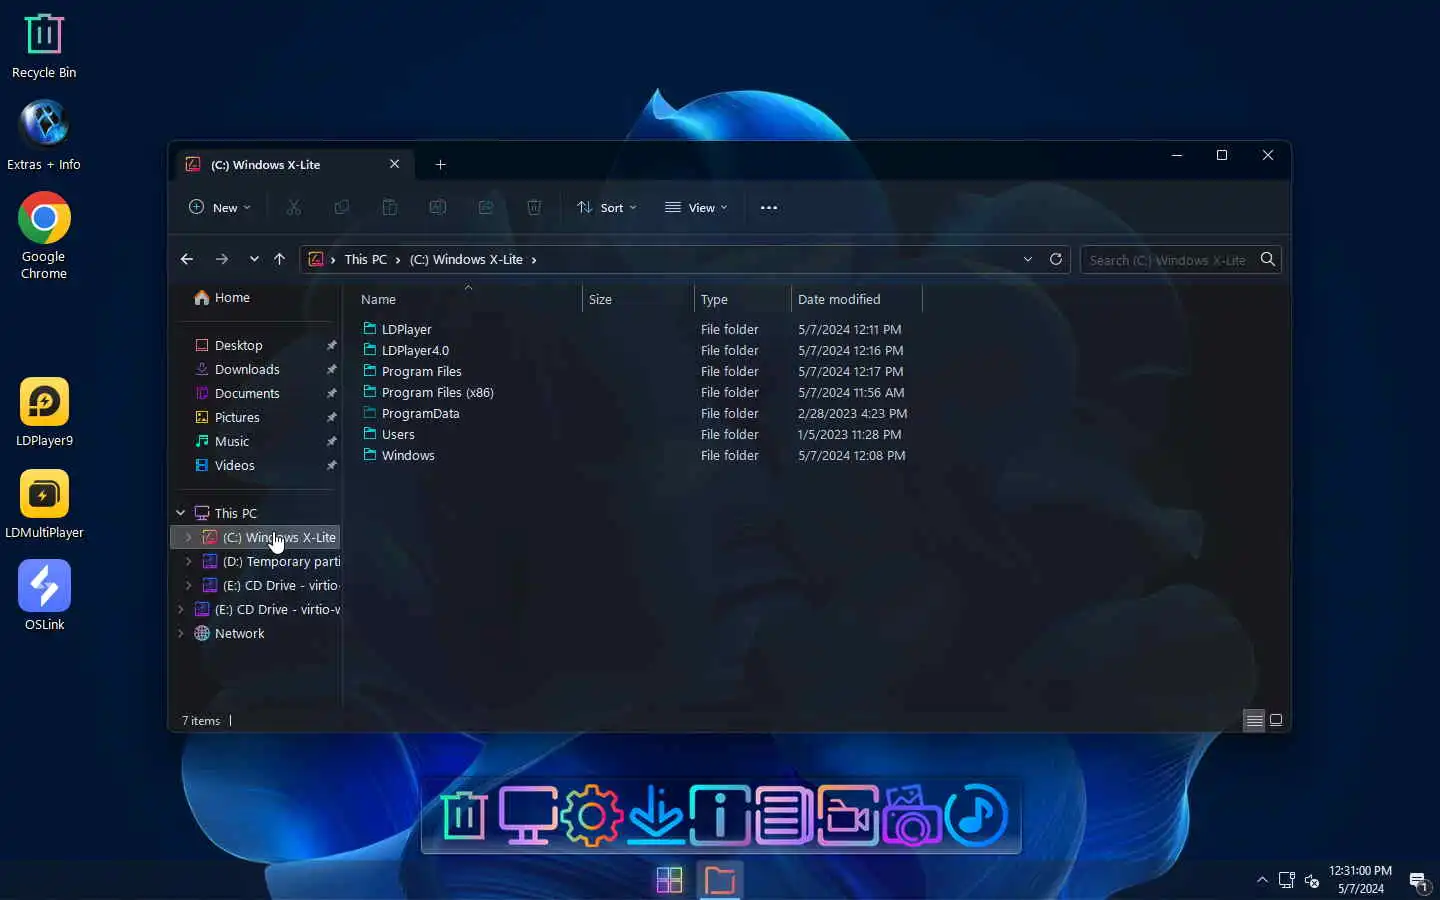
Task: Click the Rename icon in toolbar
Action: (437, 207)
